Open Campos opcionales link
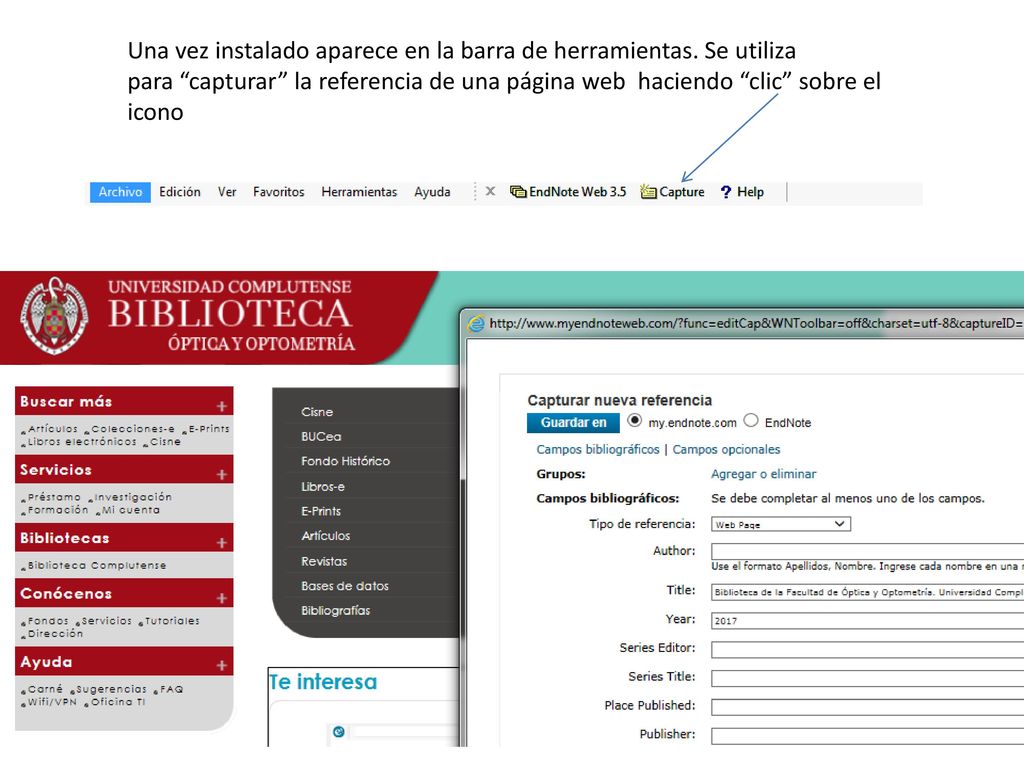 pos(726,449)
